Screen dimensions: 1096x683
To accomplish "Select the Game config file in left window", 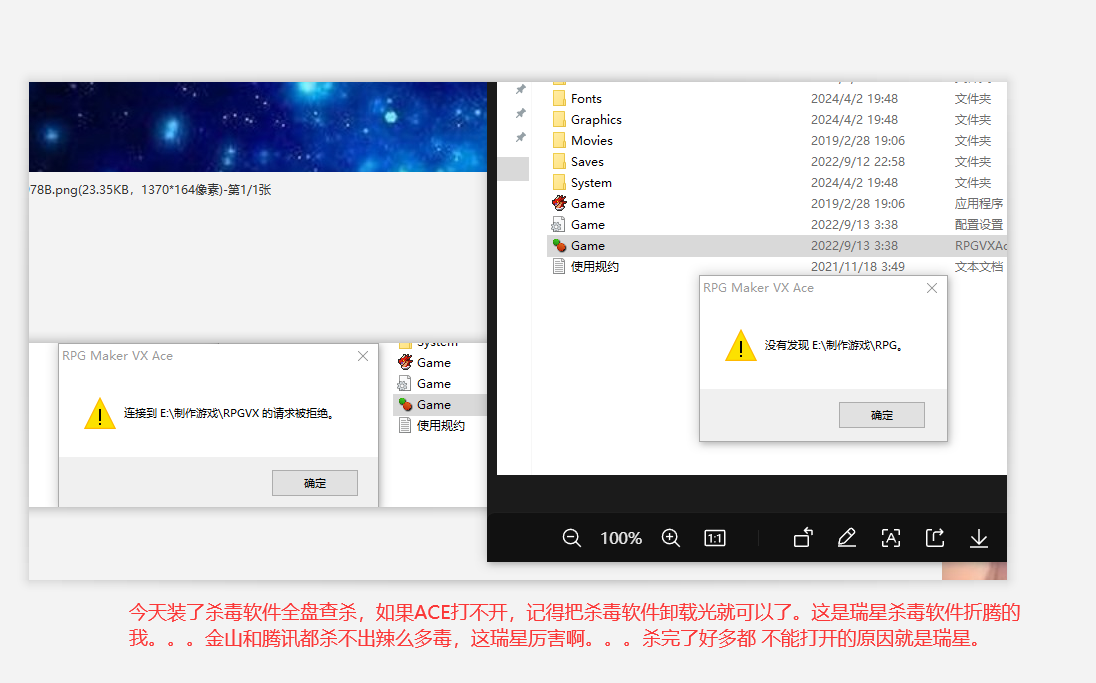I will tap(424, 383).
